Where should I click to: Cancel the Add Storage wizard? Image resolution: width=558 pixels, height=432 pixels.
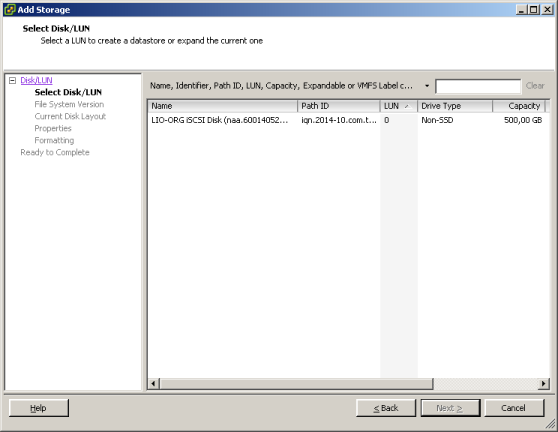point(514,408)
